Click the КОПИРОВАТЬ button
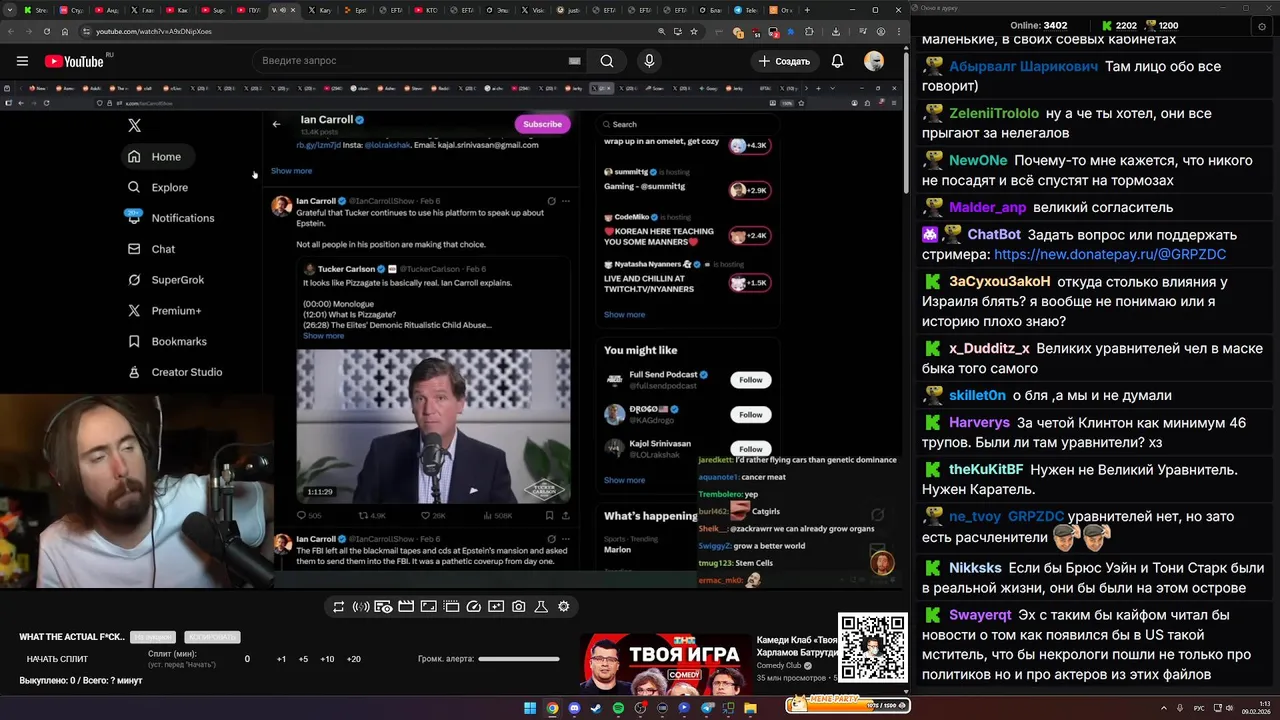This screenshot has height=720, width=1280. point(212,637)
